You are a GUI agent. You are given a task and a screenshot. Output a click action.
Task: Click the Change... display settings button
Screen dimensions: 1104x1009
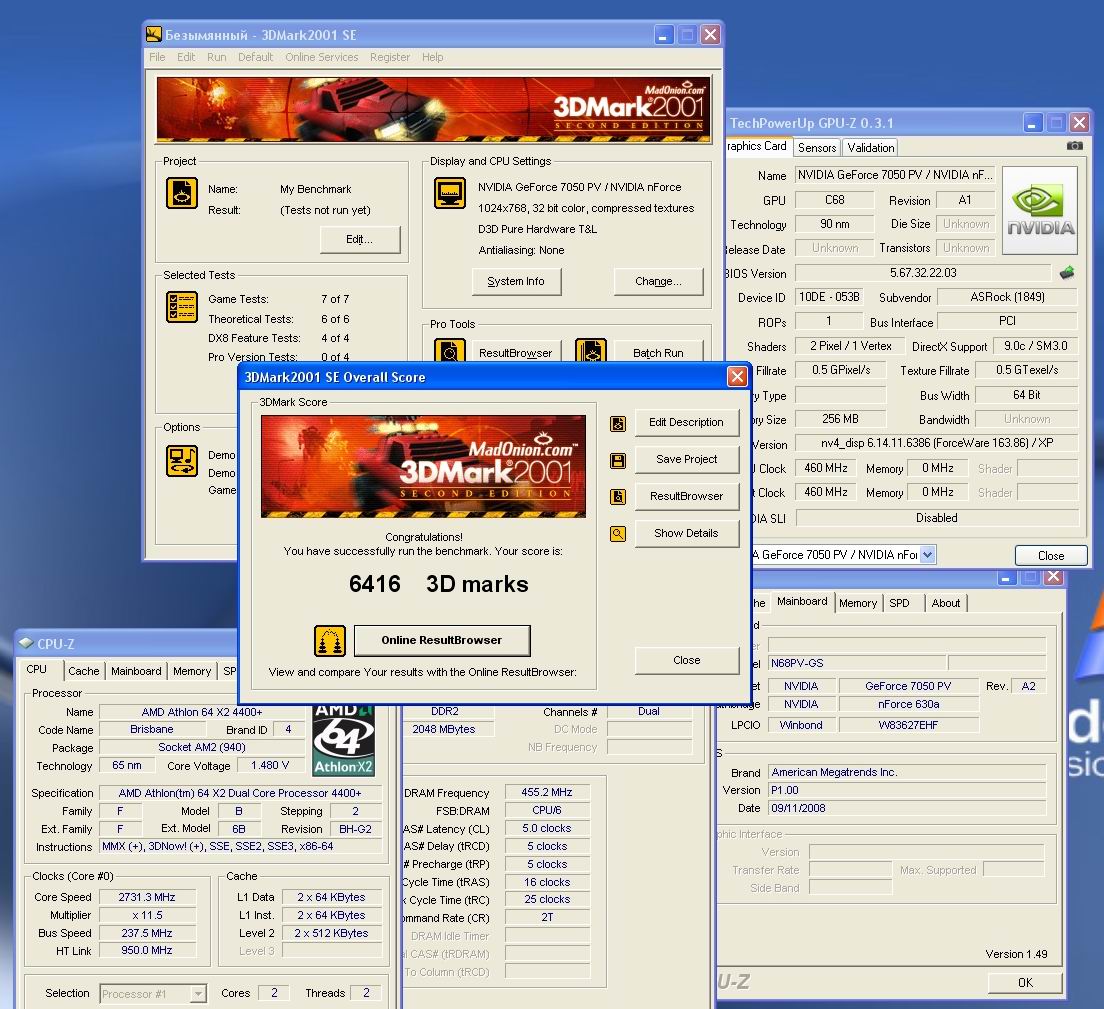[x=658, y=281]
